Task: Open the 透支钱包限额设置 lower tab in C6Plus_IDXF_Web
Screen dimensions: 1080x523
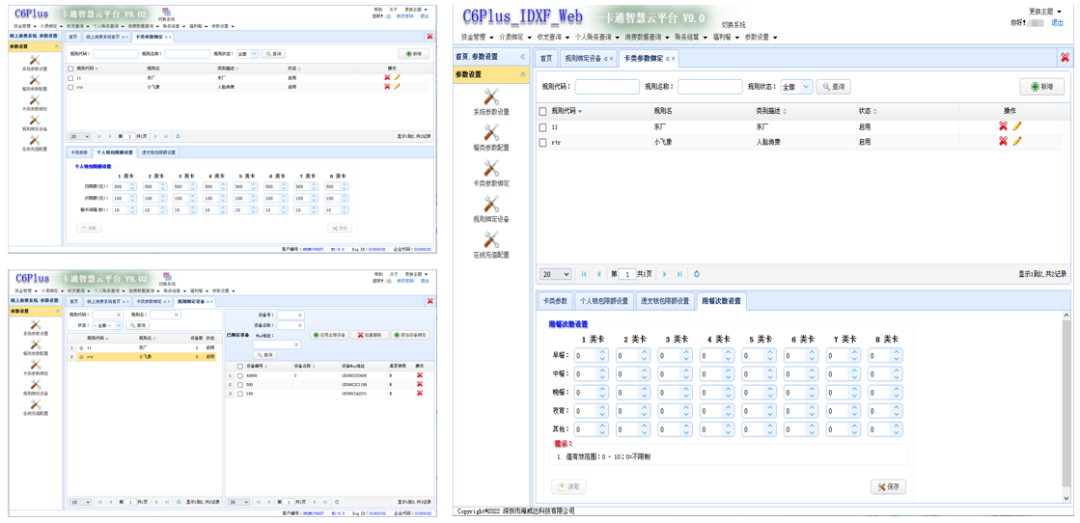Action: 663,301
